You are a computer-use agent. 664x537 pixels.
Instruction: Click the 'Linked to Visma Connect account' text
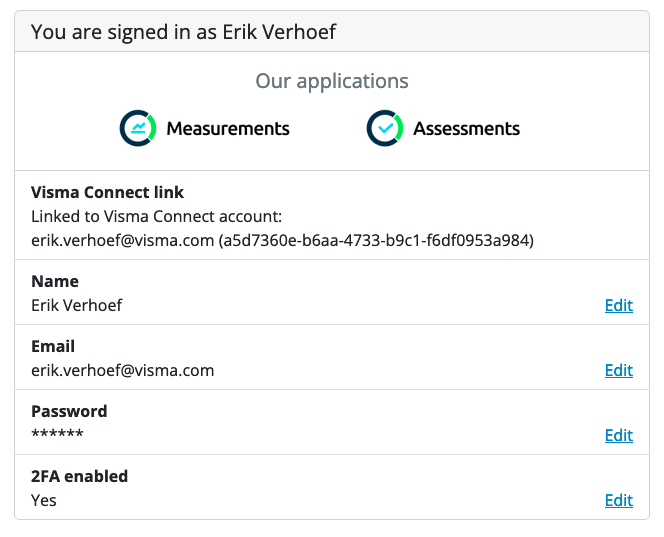coord(157,217)
